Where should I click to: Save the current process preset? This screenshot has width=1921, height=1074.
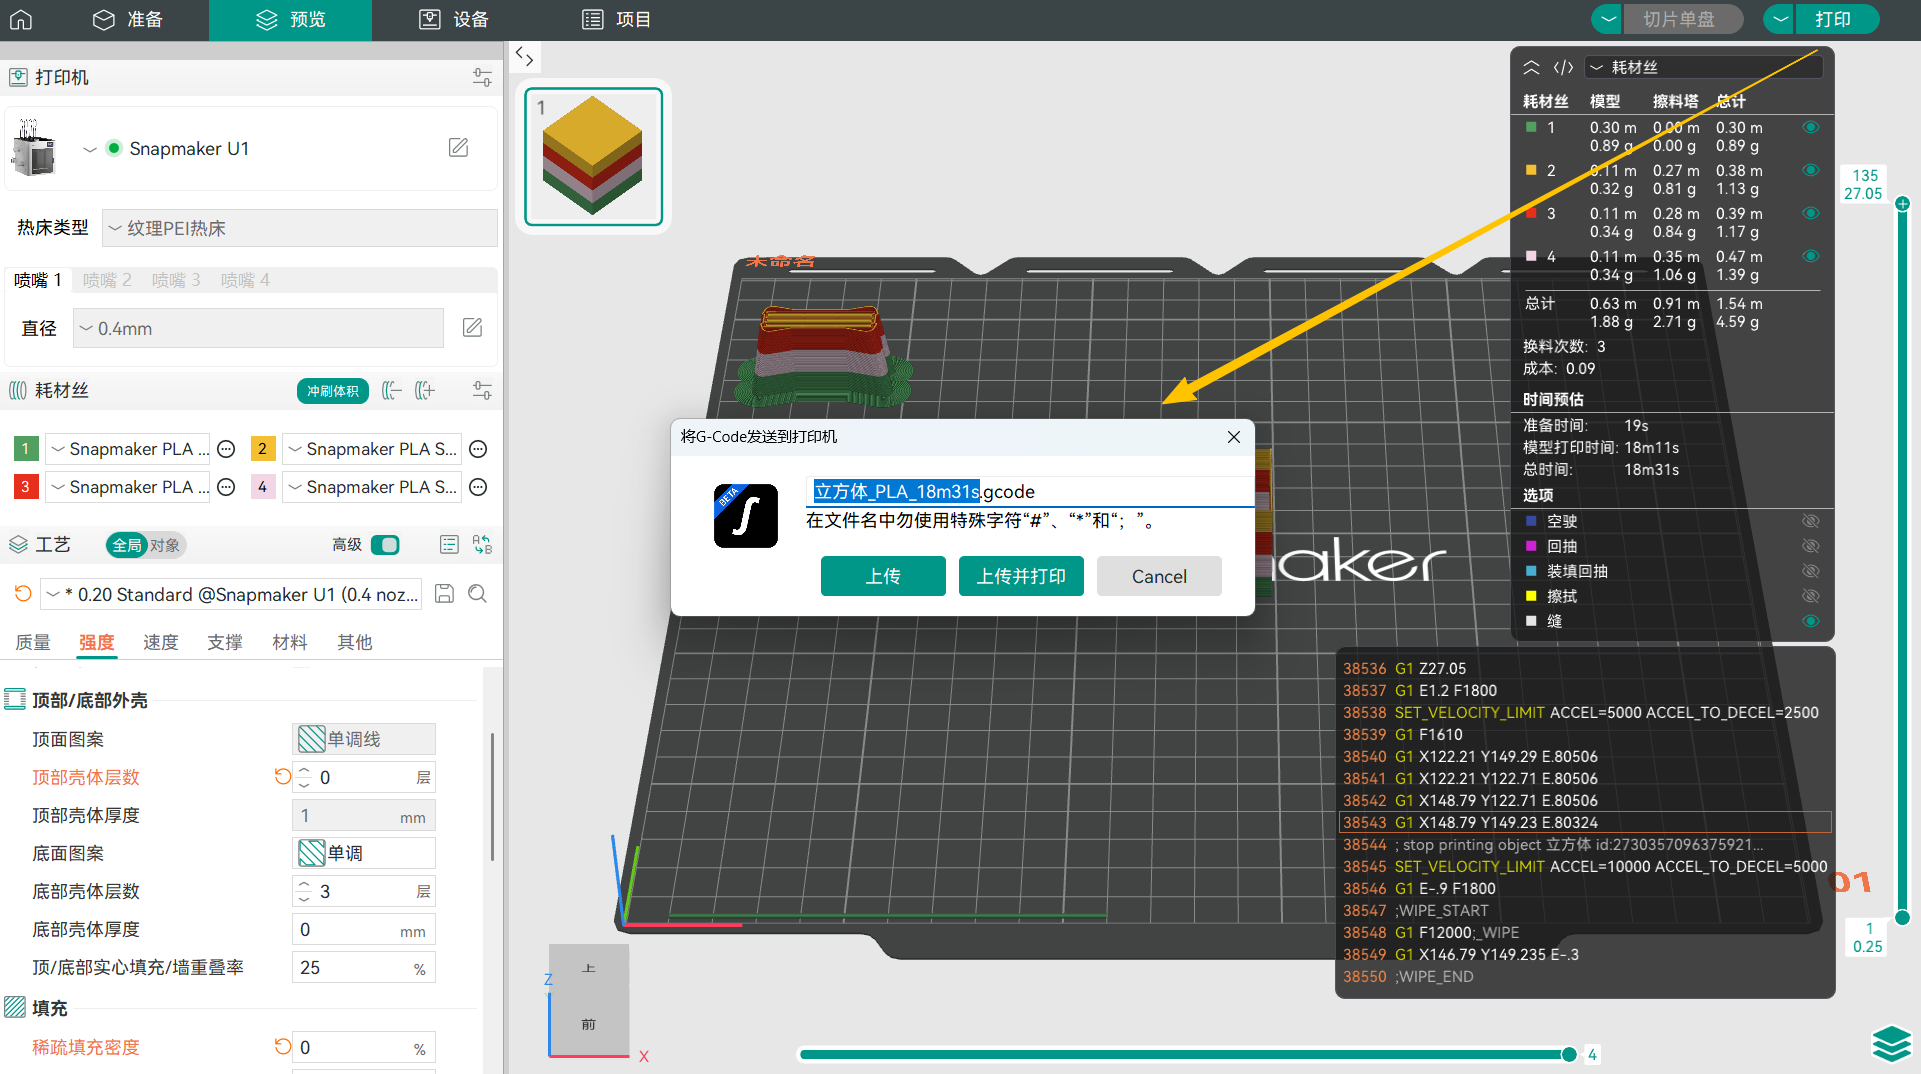445,594
